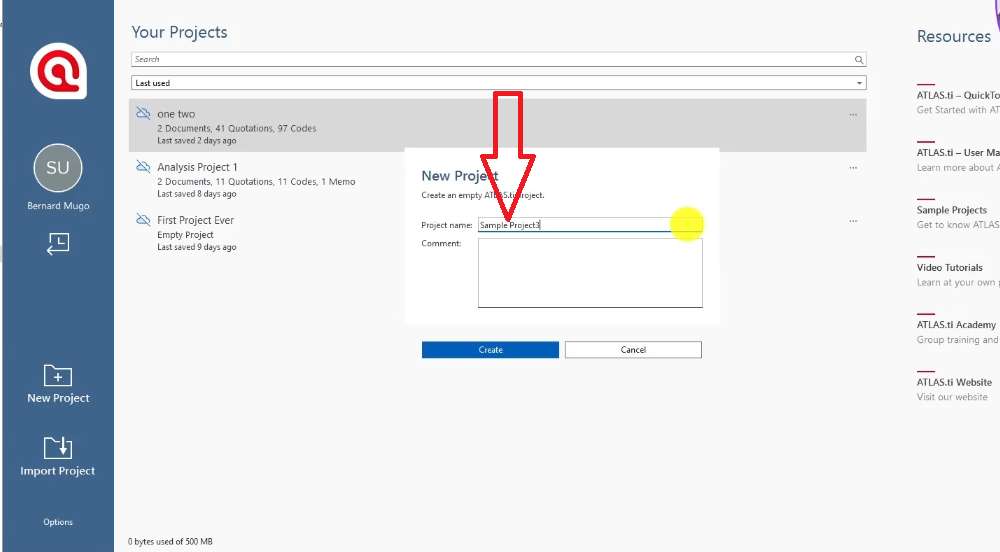Click into the Comment text box
The image size is (1000, 552).
(x=590, y=272)
